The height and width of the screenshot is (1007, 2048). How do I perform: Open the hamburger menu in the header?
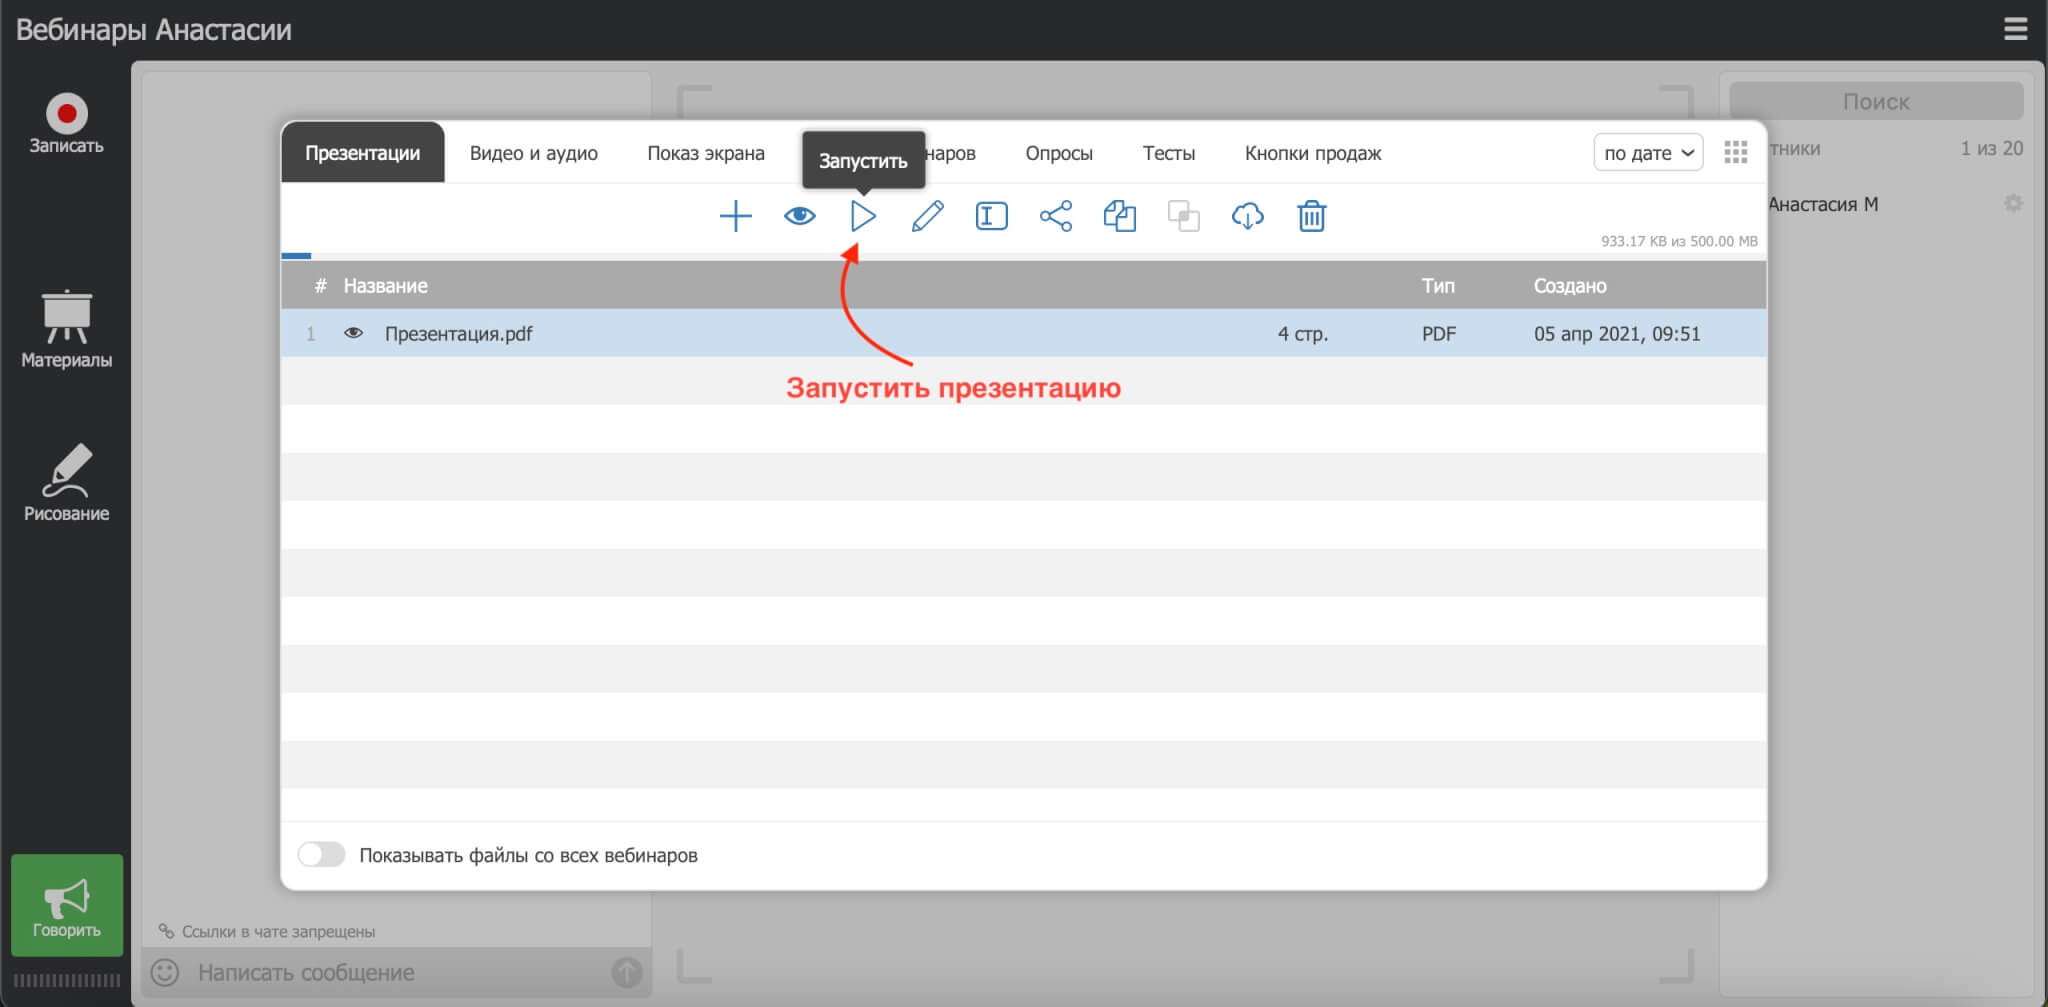point(2015,29)
